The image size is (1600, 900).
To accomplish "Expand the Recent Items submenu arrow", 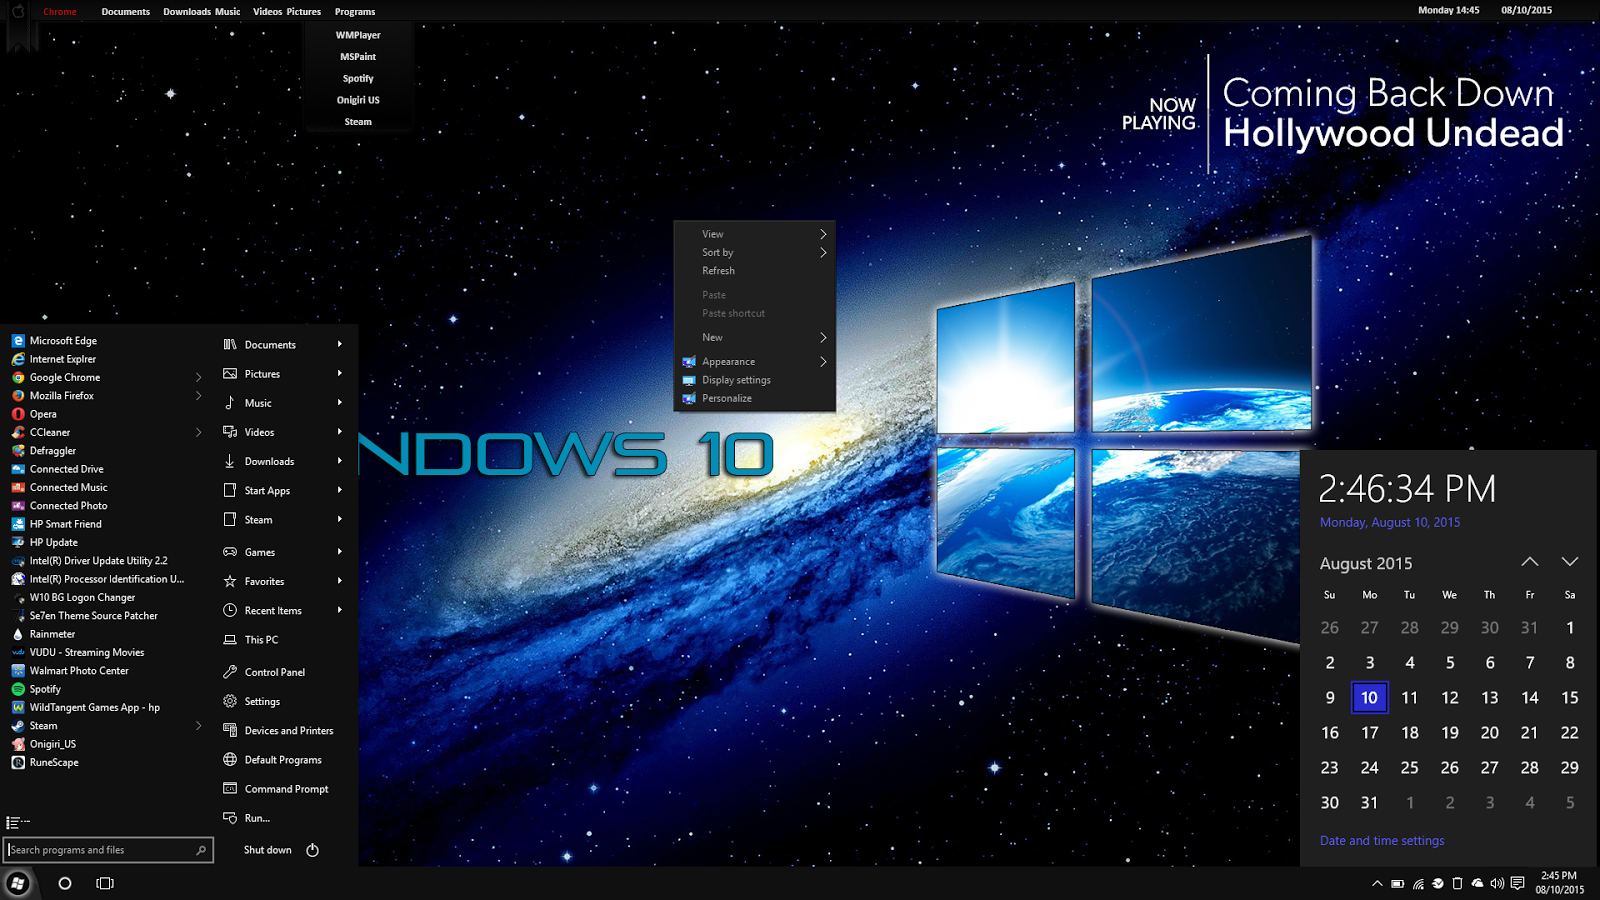I will coord(340,610).
